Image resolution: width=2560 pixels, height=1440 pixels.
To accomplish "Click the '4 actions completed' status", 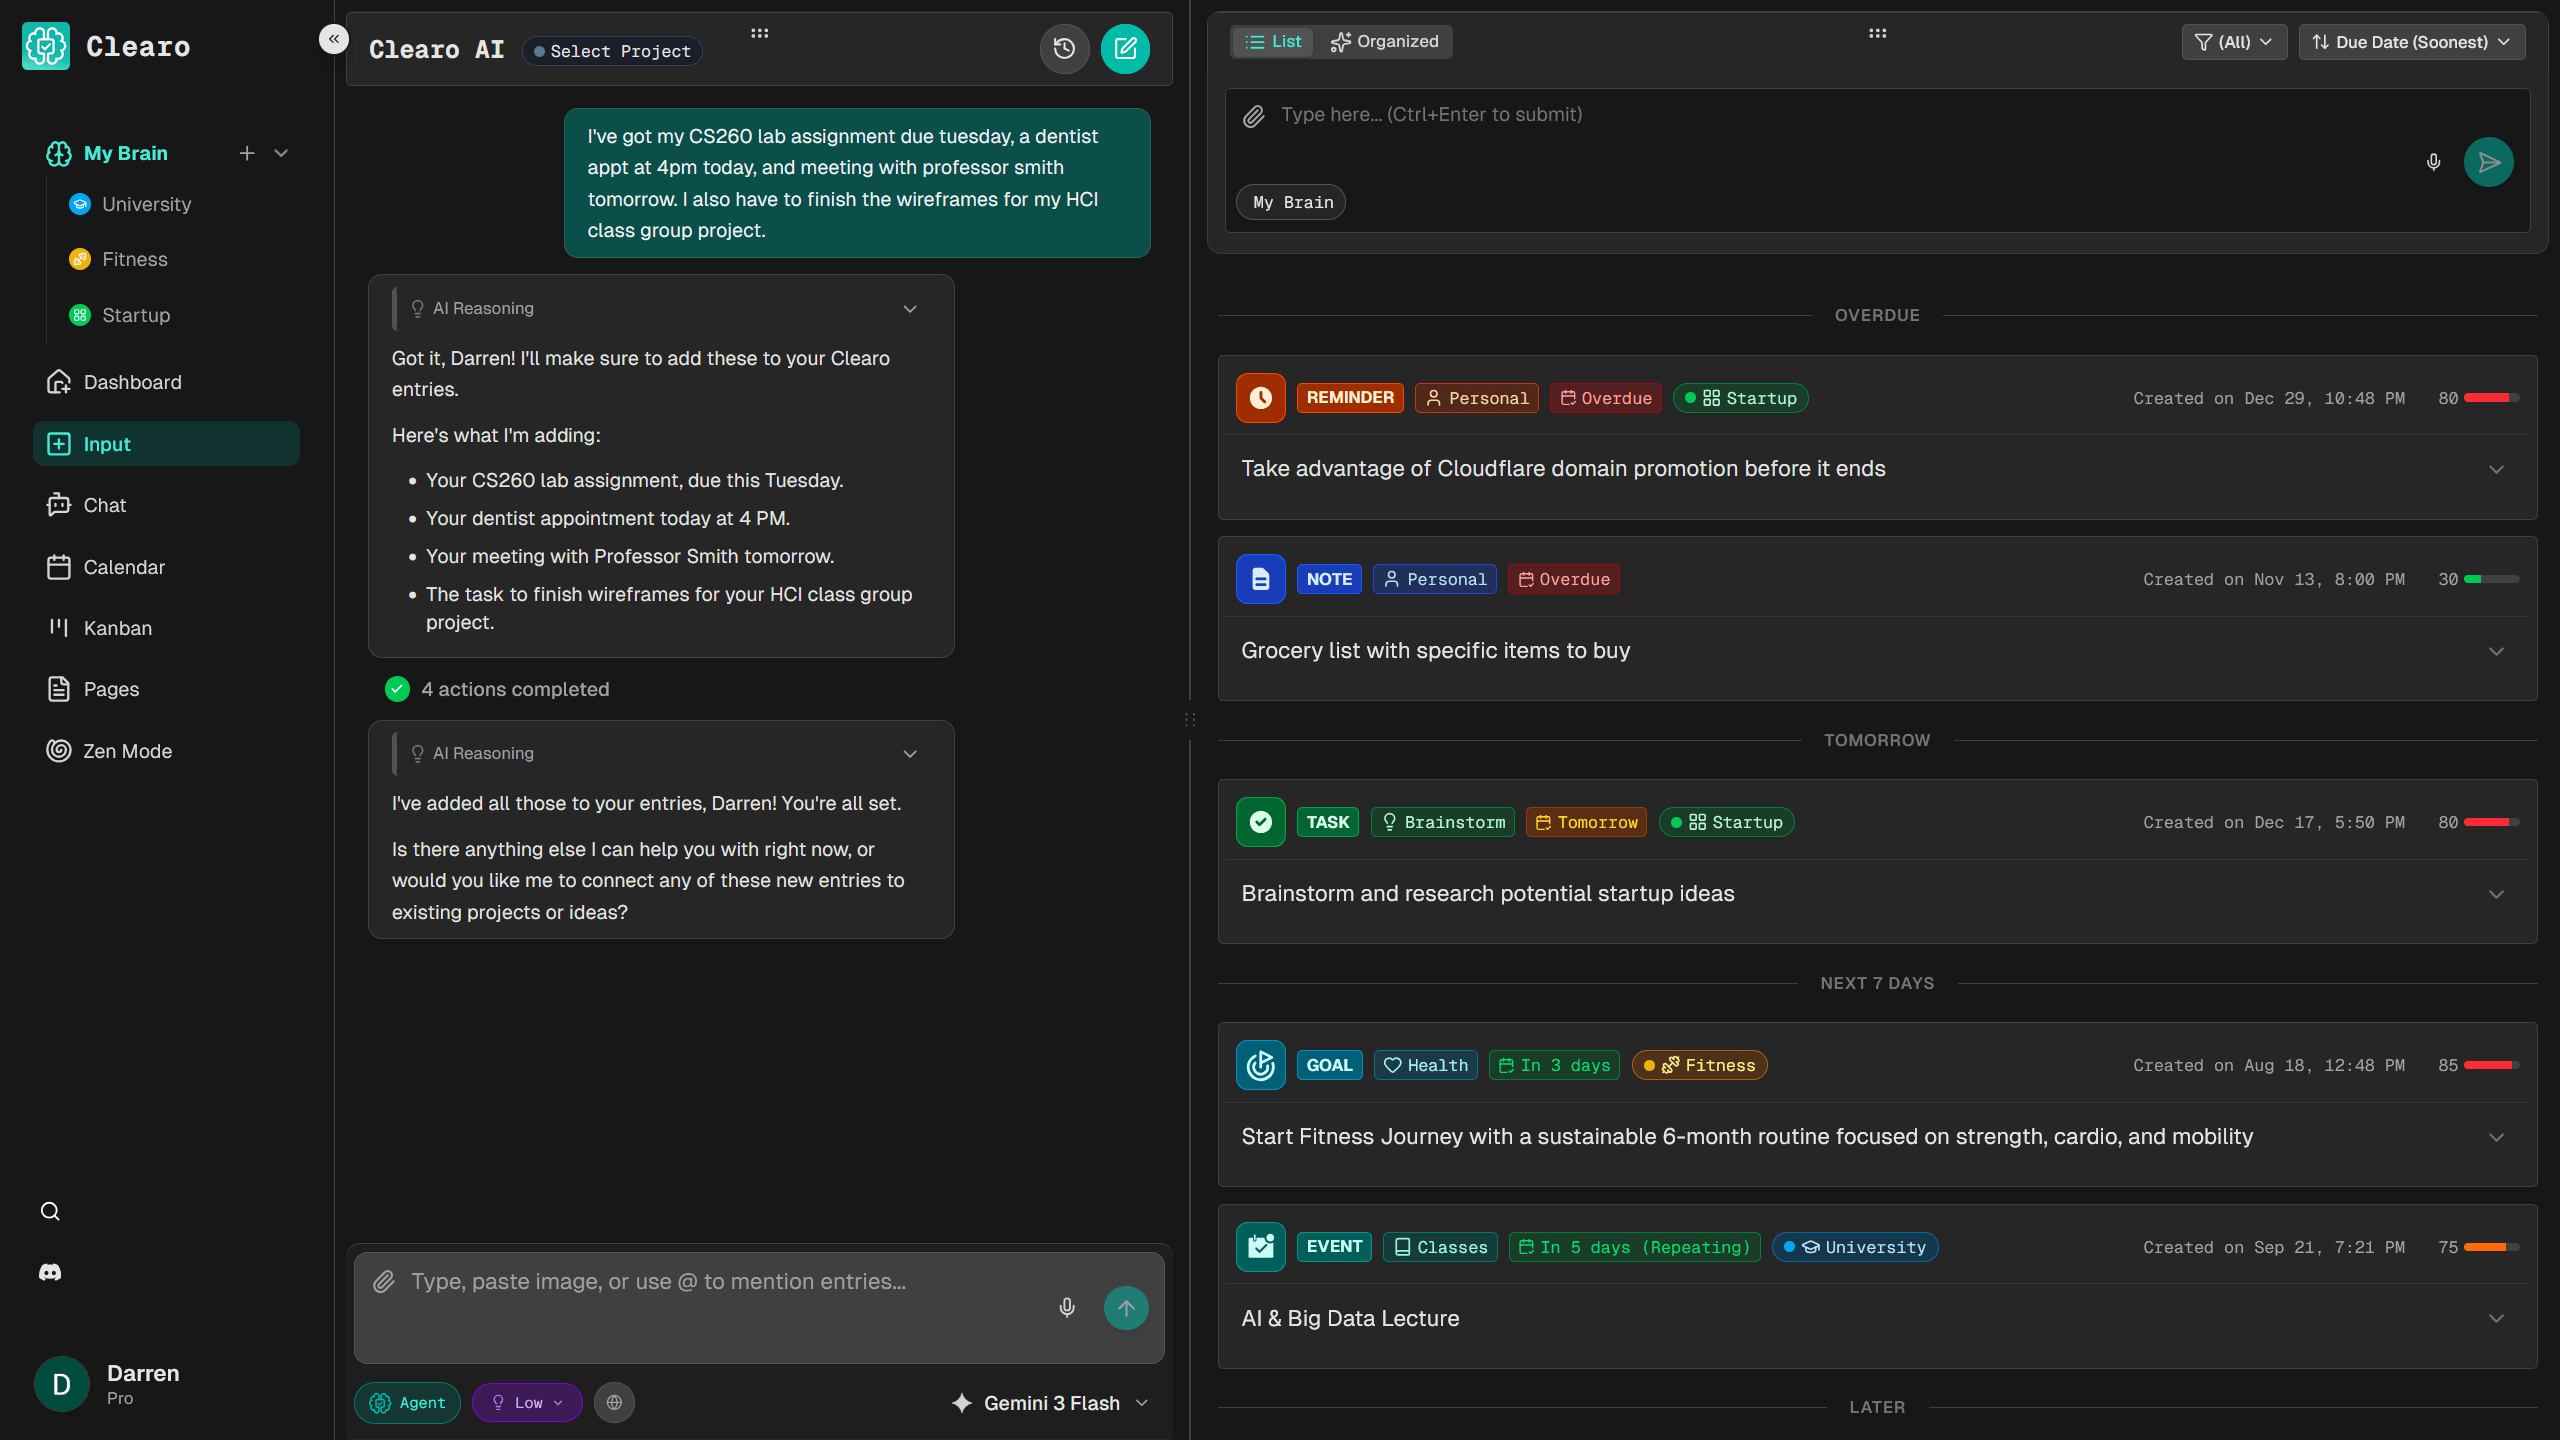I will coord(497,689).
